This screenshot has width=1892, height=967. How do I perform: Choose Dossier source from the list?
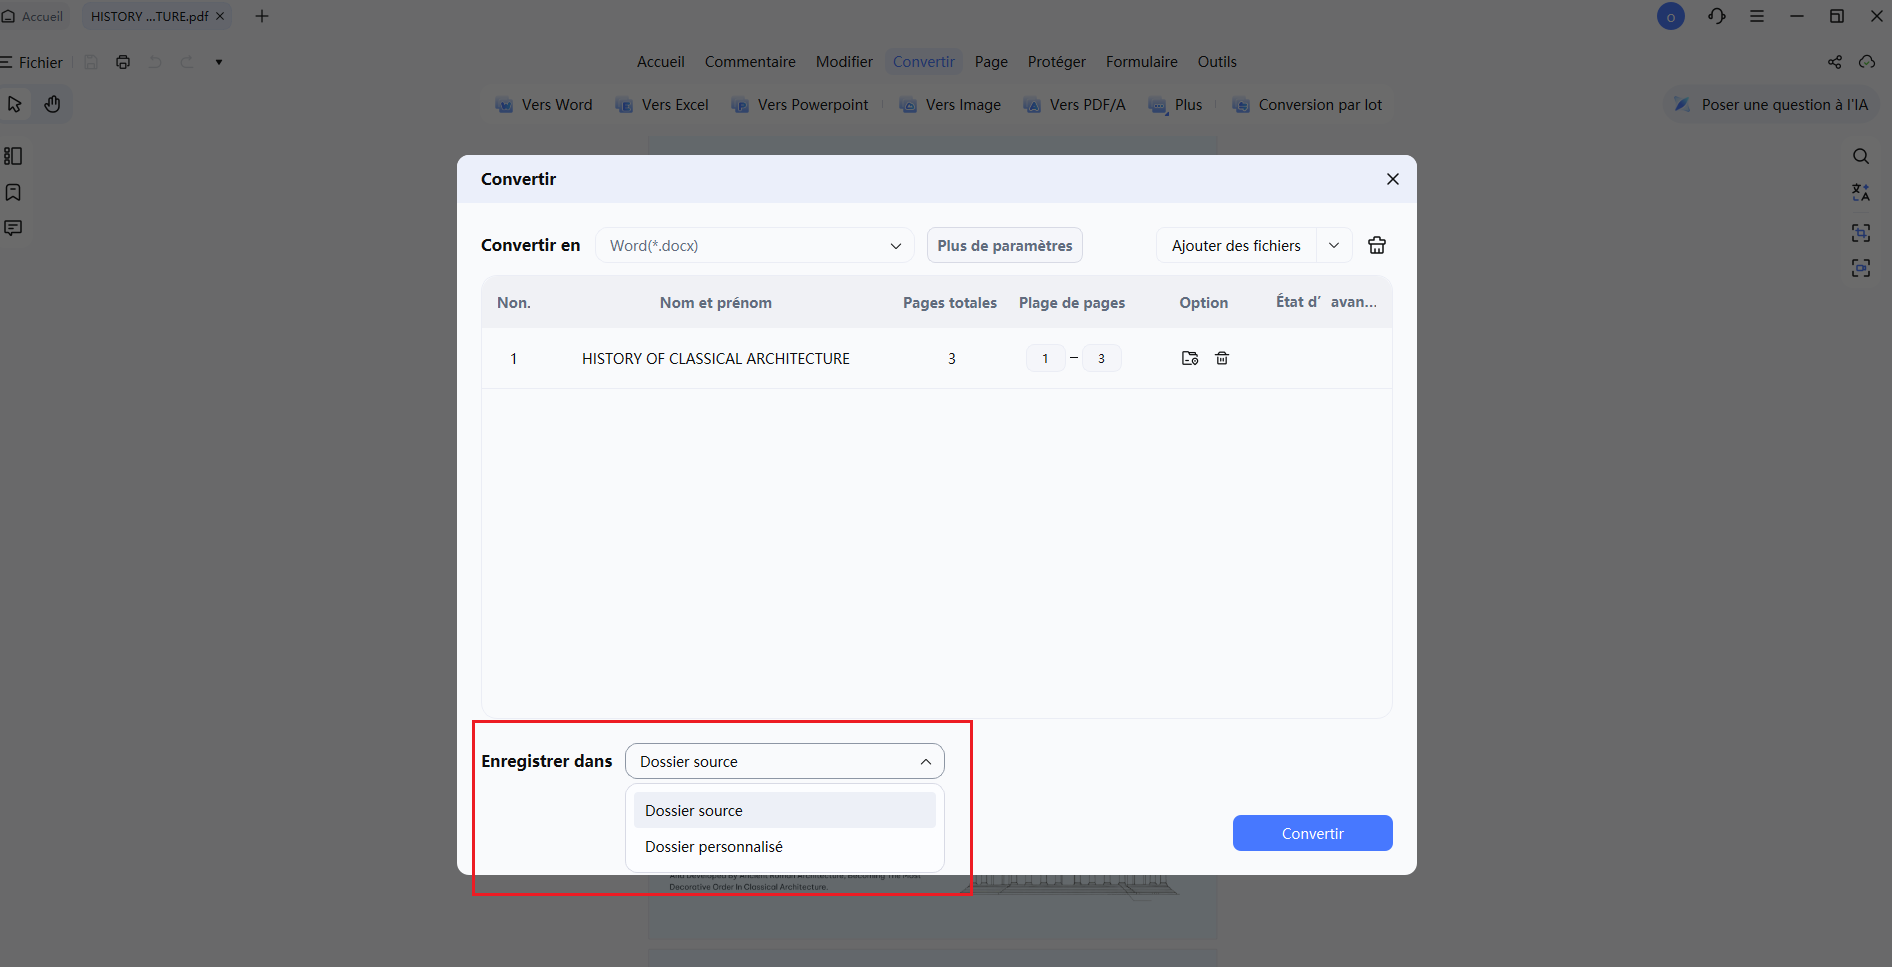tap(785, 810)
